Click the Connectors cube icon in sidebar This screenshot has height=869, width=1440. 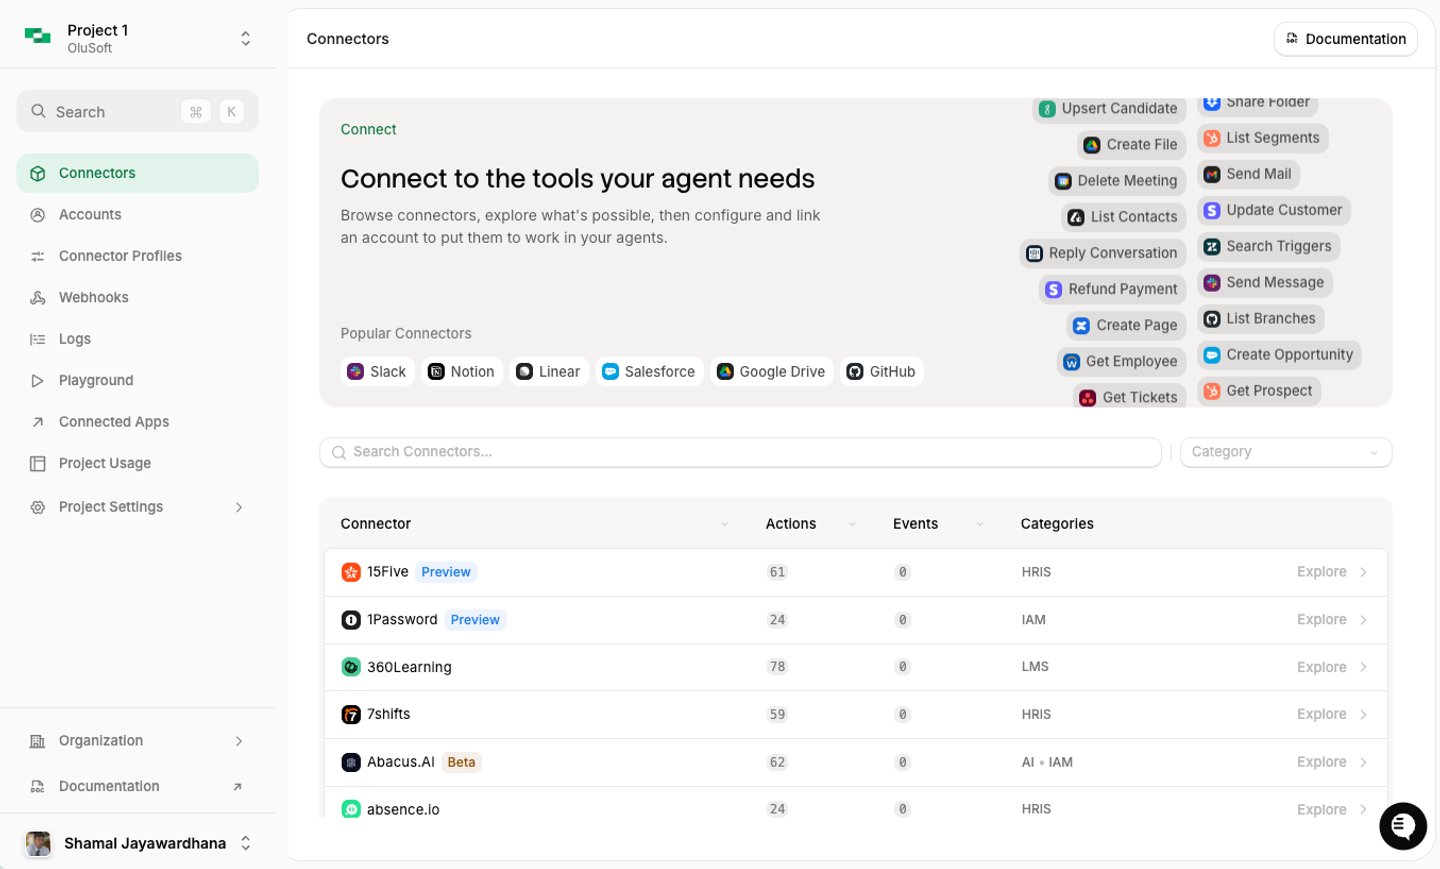pos(38,173)
